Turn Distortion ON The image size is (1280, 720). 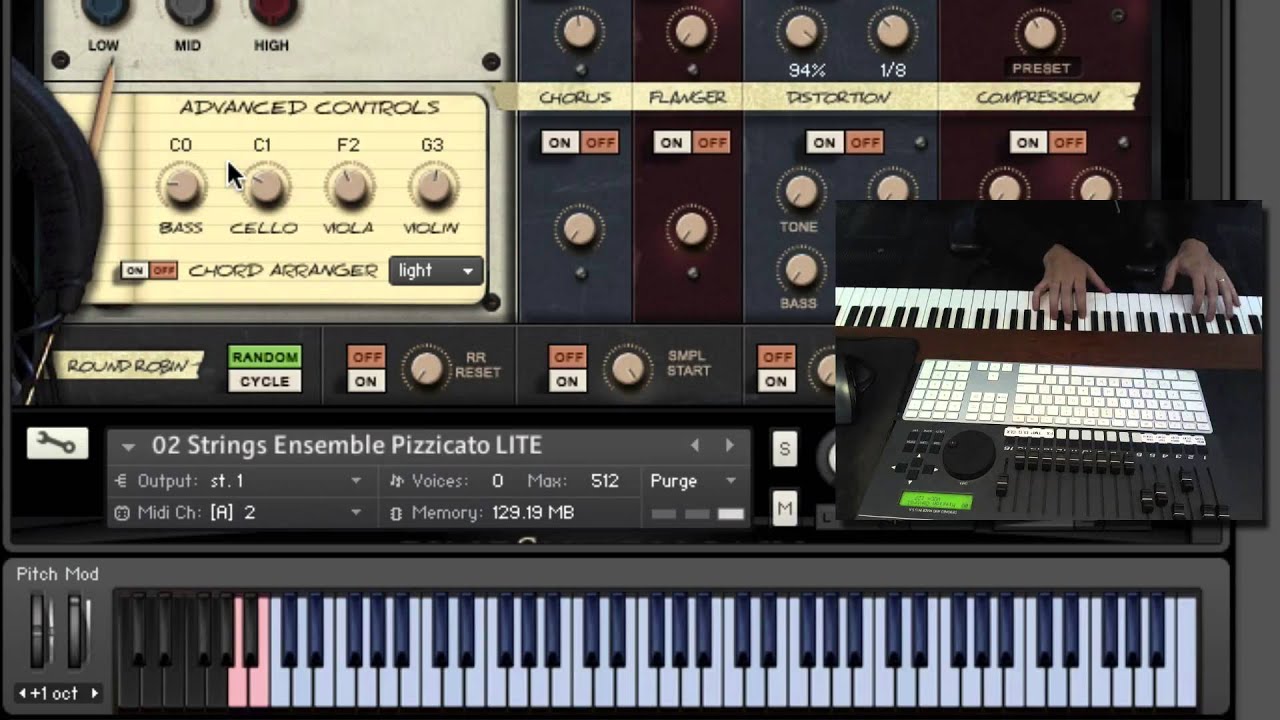pos(824,143)
